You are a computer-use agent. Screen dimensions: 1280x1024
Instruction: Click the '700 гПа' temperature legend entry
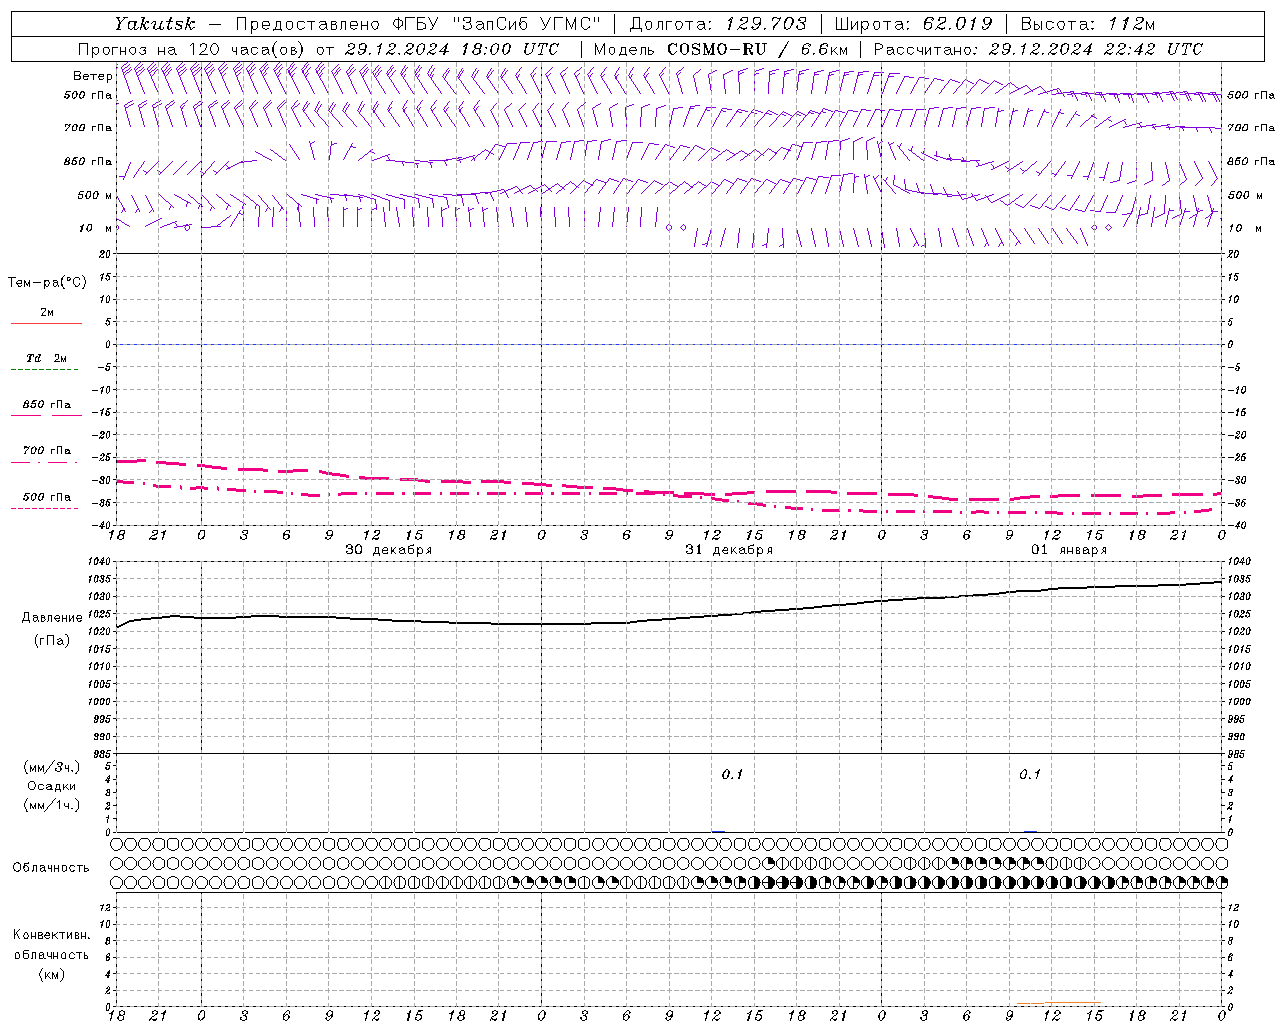(x=47, y=451)
